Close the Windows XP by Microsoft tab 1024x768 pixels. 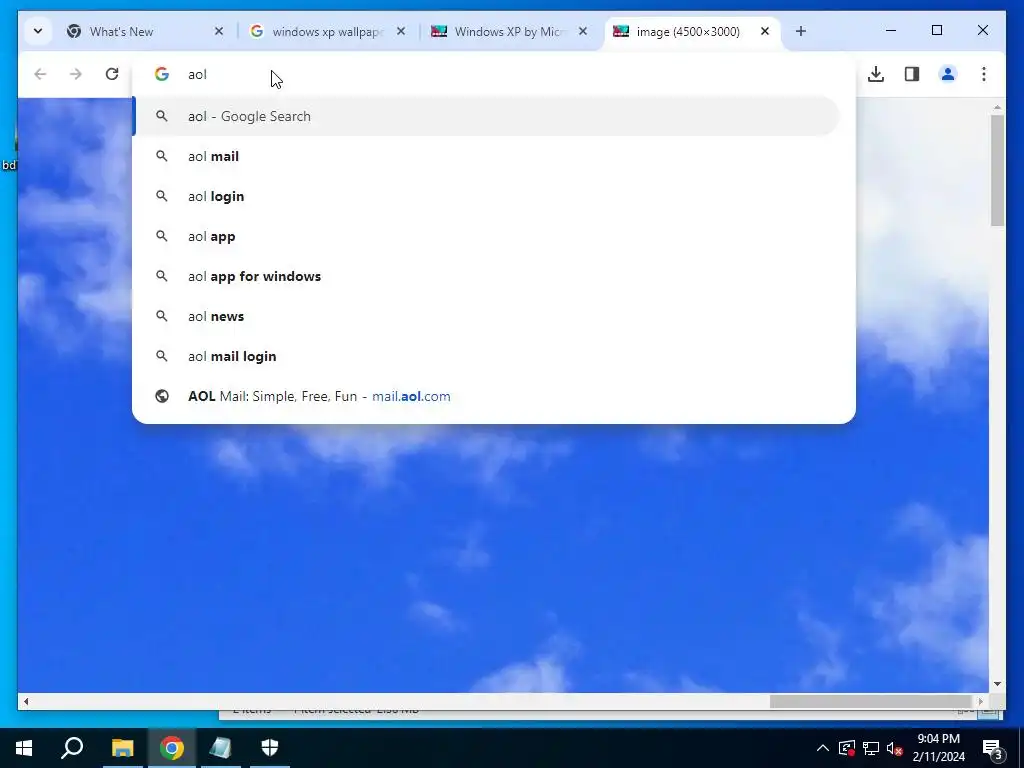pyautogui.click(x=583, y=31)
